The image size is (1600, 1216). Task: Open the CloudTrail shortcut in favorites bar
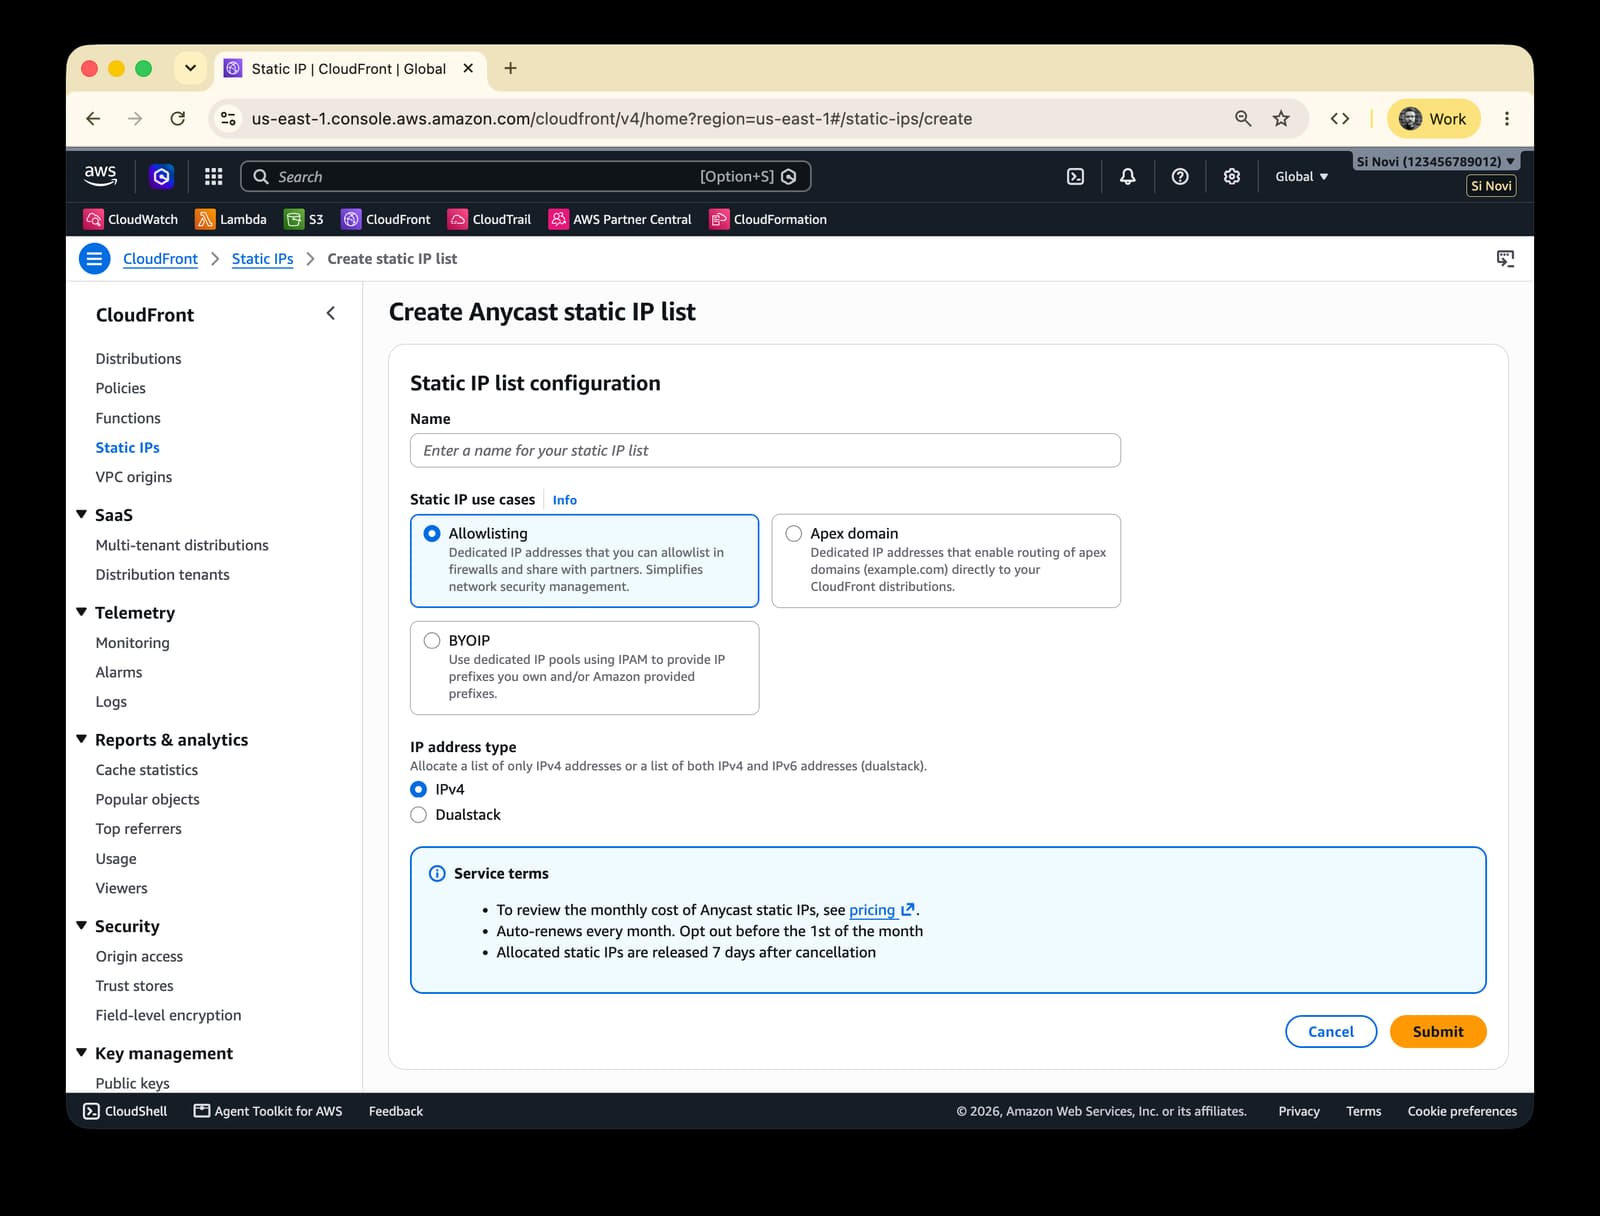click(x=490, y=219)
